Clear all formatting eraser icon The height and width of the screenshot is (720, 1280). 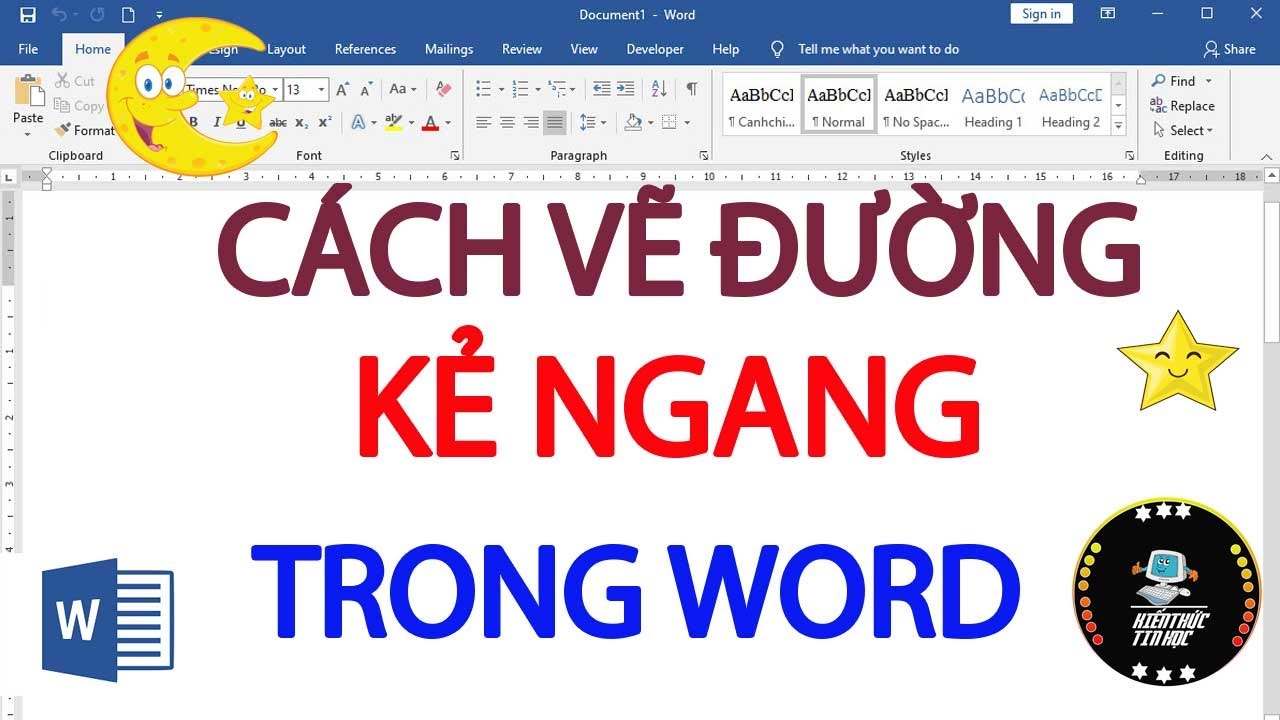point(444,89)
